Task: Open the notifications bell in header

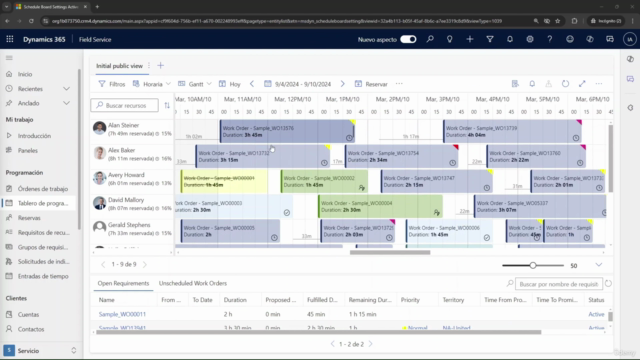Action: click(x=510, y=39)
